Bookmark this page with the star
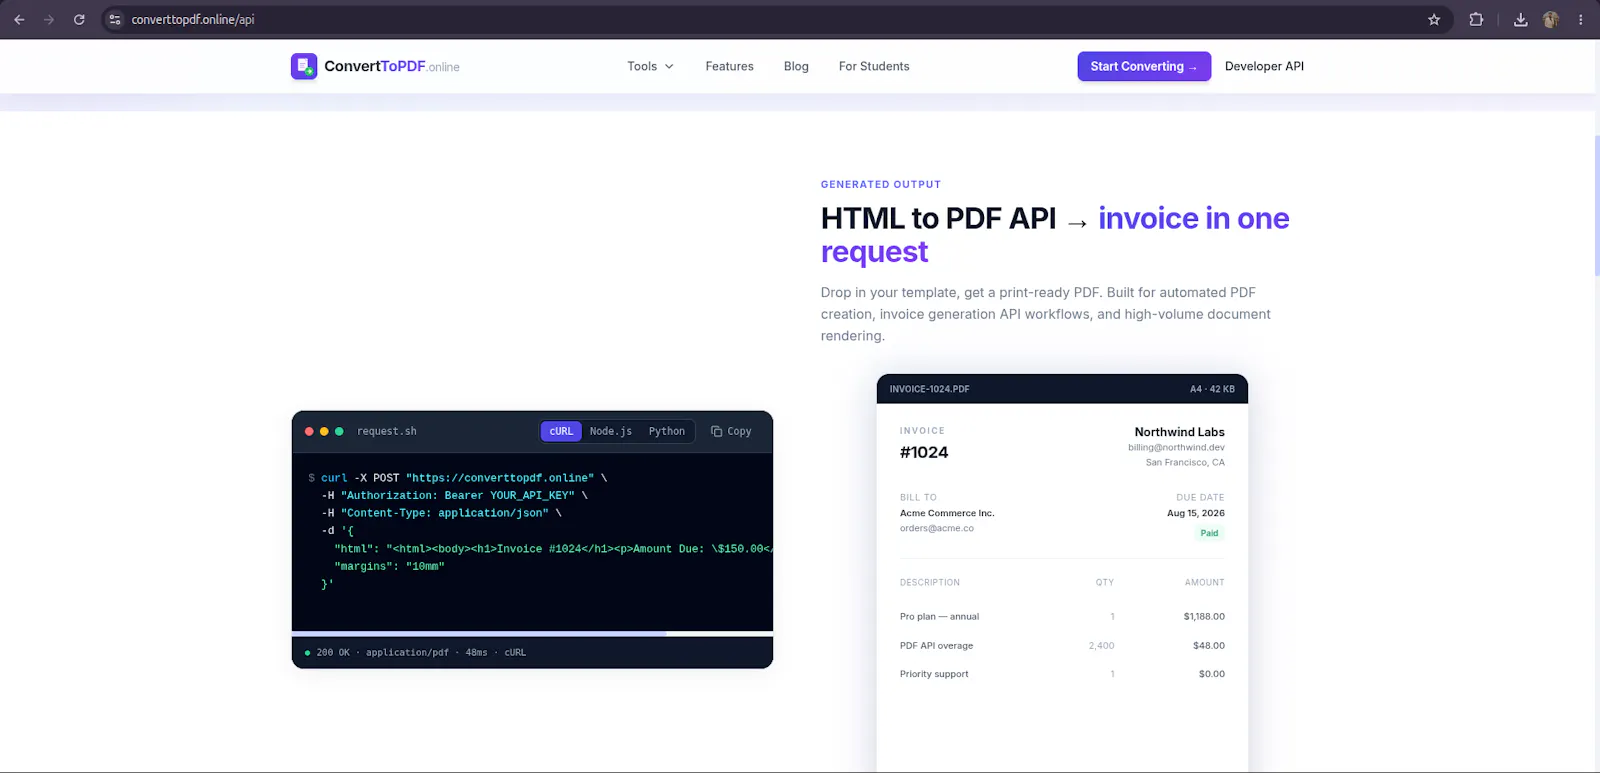 point(1434,19)
